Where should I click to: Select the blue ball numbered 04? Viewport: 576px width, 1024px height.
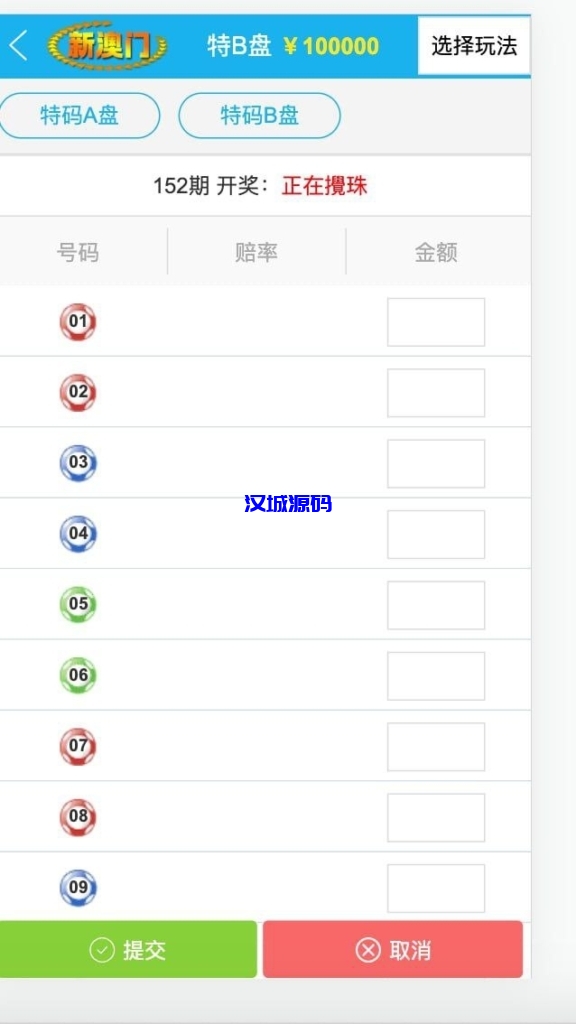(79, 534)
